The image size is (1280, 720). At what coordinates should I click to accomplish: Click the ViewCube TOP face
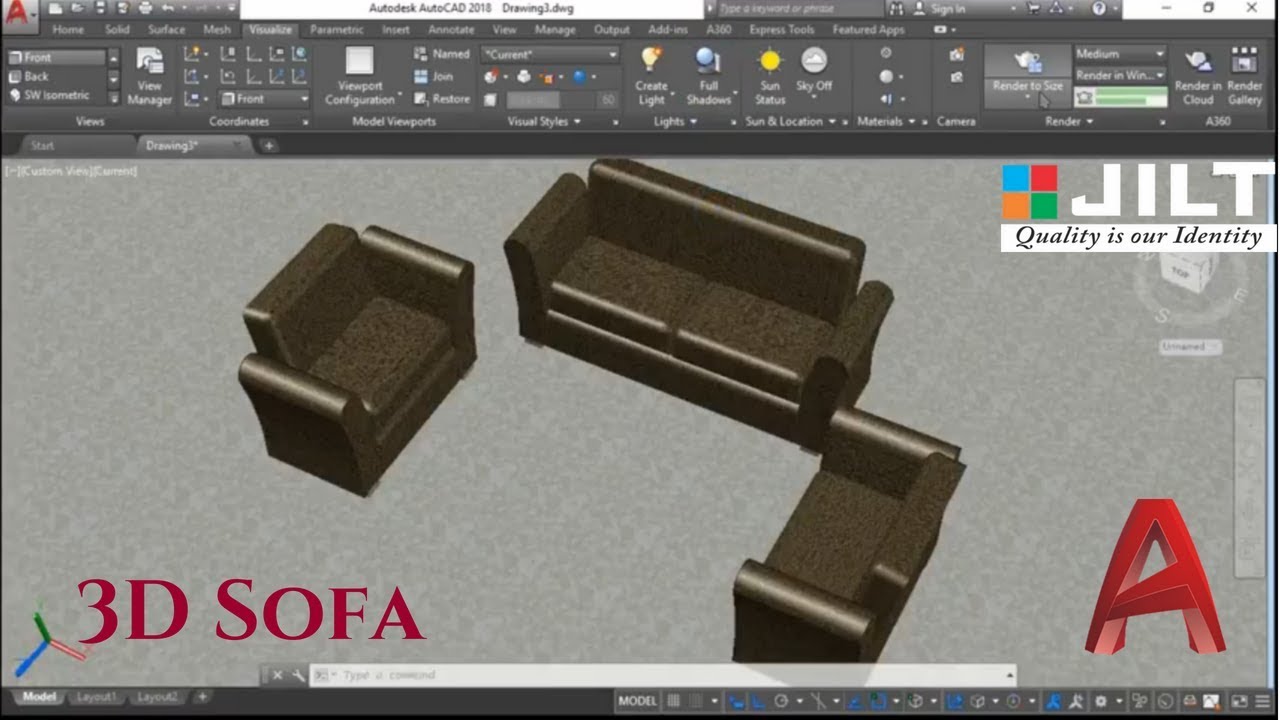[1181, 272]
